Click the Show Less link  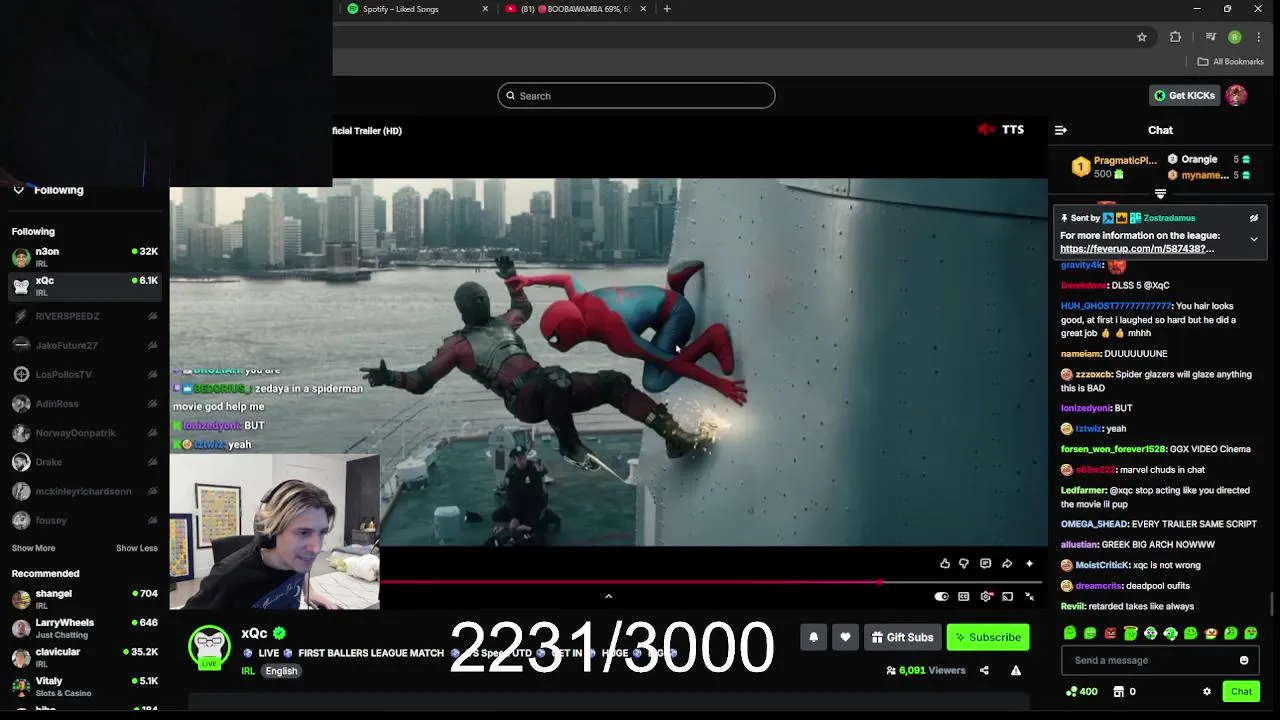[x=137, y=548]
